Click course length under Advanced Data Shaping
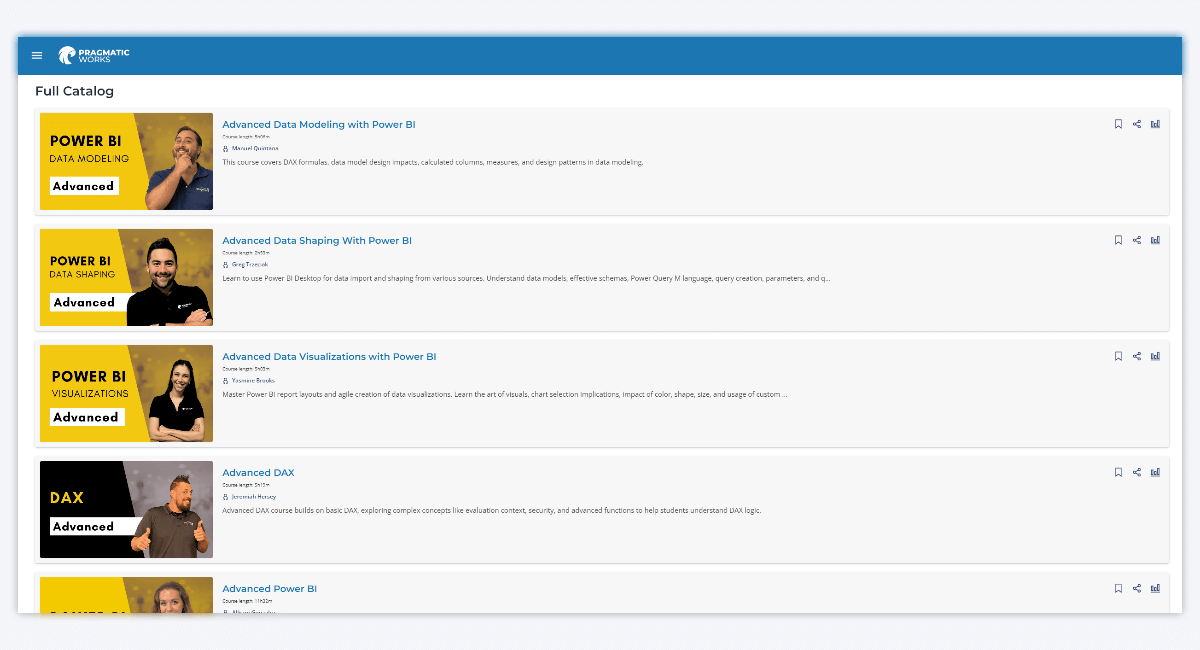The width and height of the screenshot is (1200, 650). point(246,252)
